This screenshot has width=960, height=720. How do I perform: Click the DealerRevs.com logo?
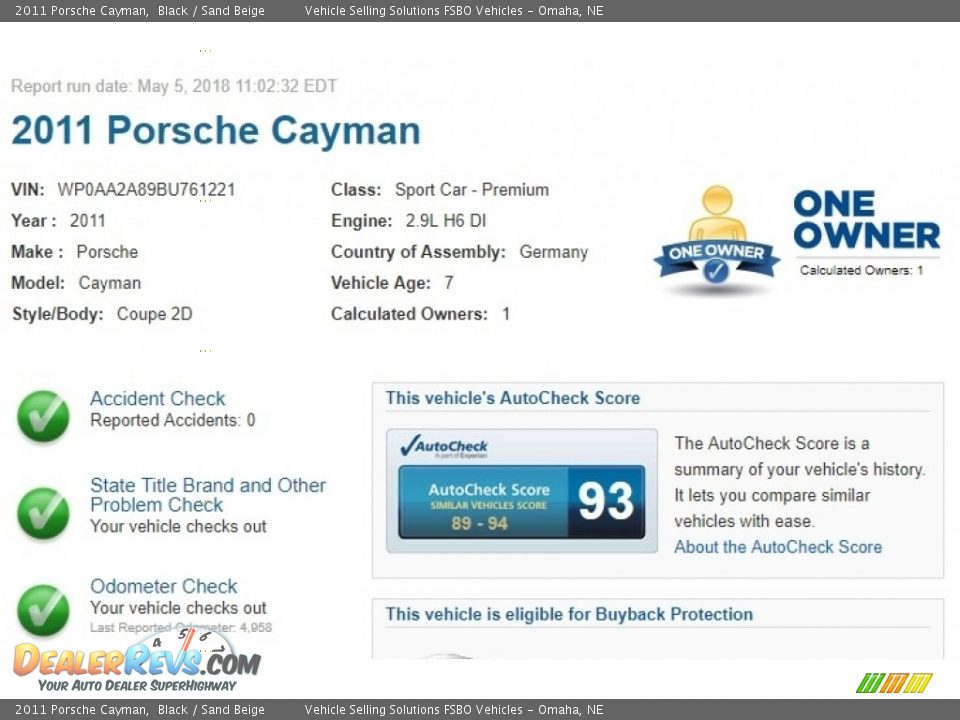coord(137,661)
